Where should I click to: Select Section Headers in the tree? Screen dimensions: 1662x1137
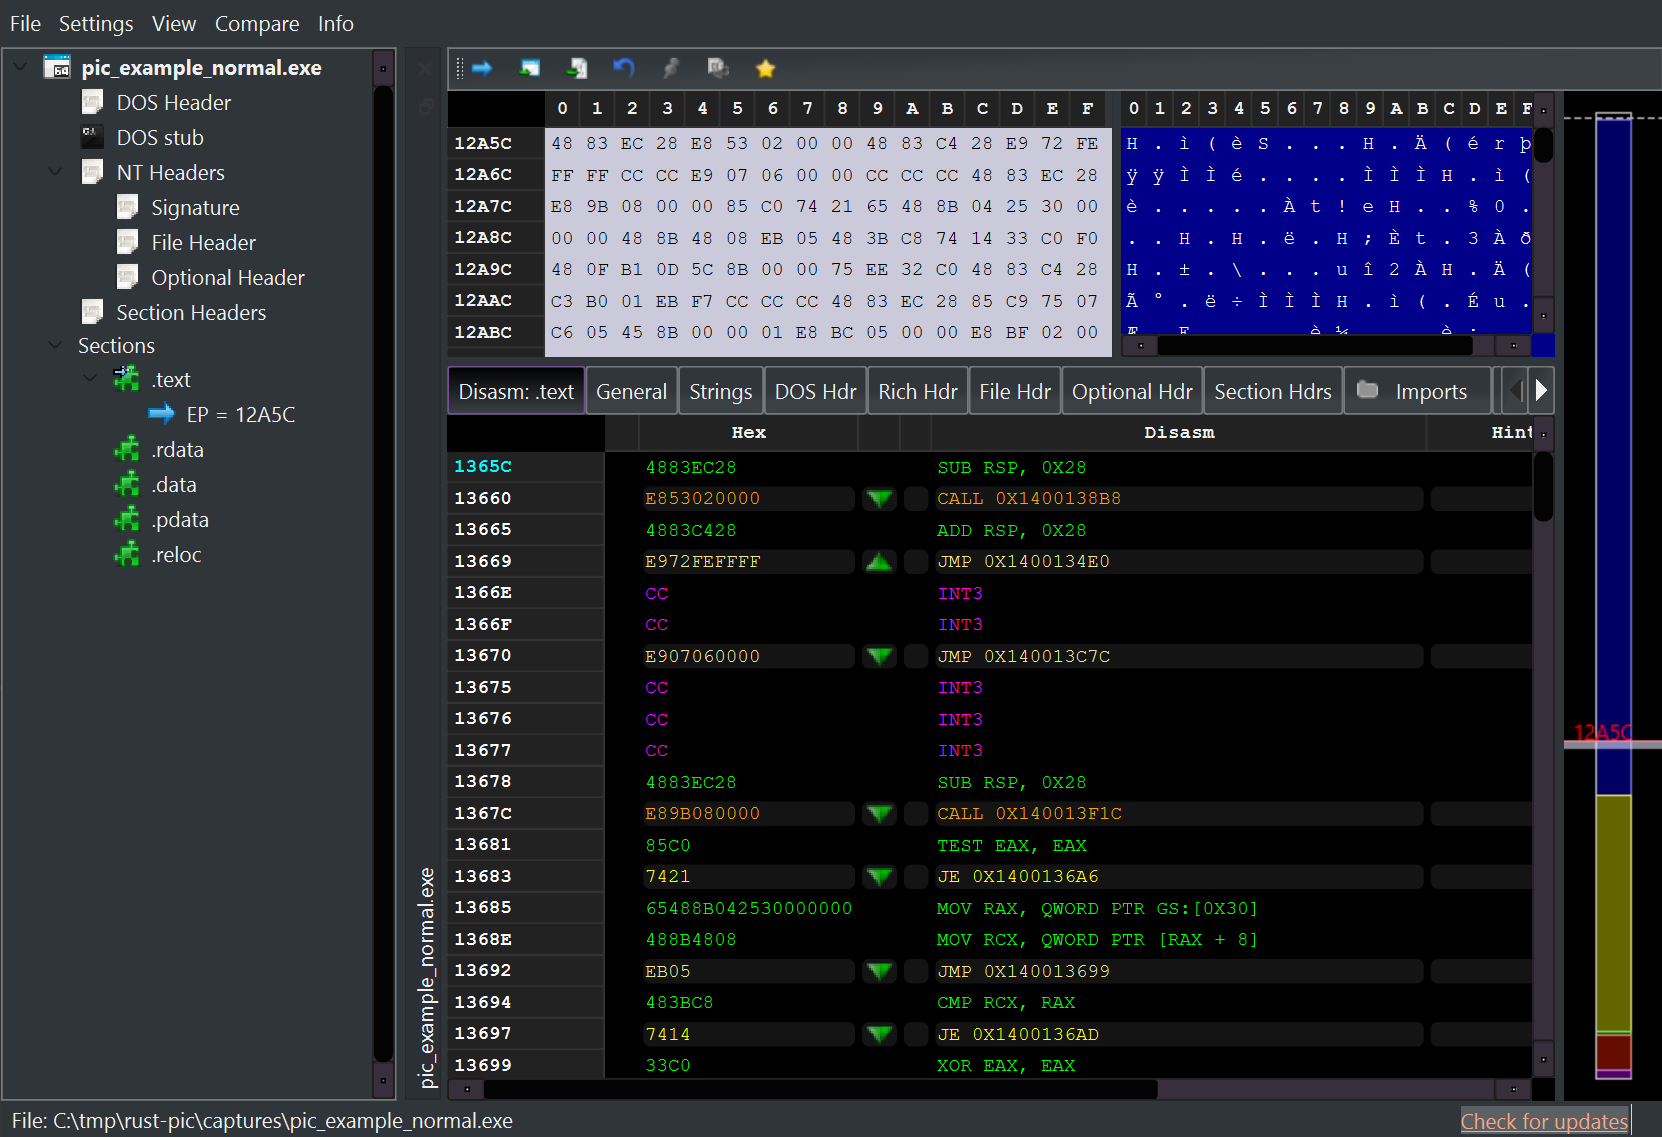click(191, 312)
